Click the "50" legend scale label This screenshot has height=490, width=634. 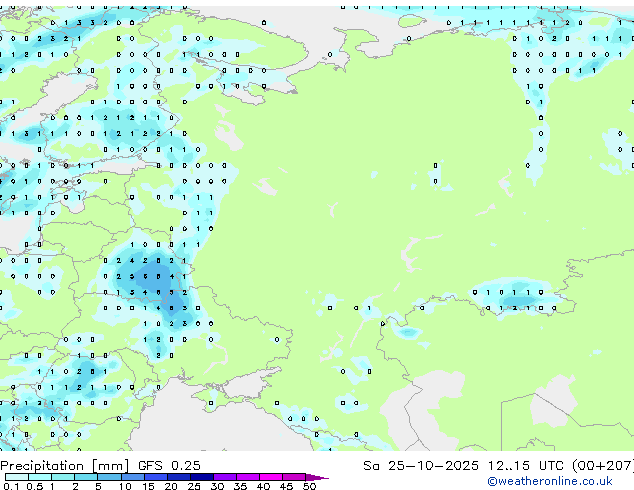coord(309,486)
